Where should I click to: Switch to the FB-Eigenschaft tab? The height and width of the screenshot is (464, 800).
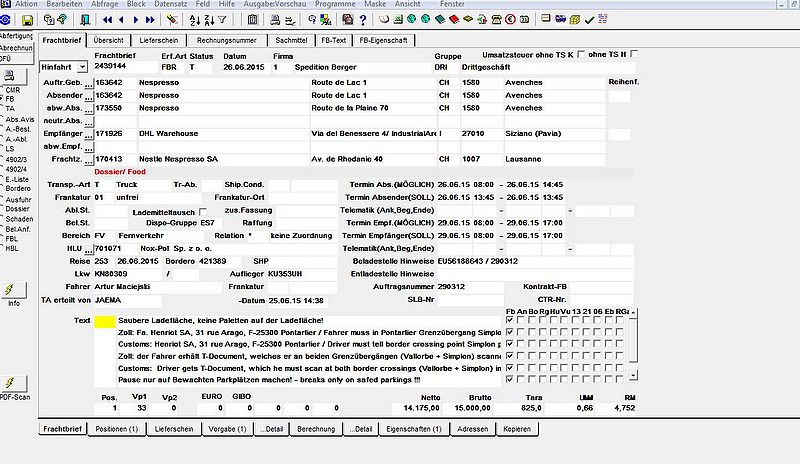tap(383, 40)
